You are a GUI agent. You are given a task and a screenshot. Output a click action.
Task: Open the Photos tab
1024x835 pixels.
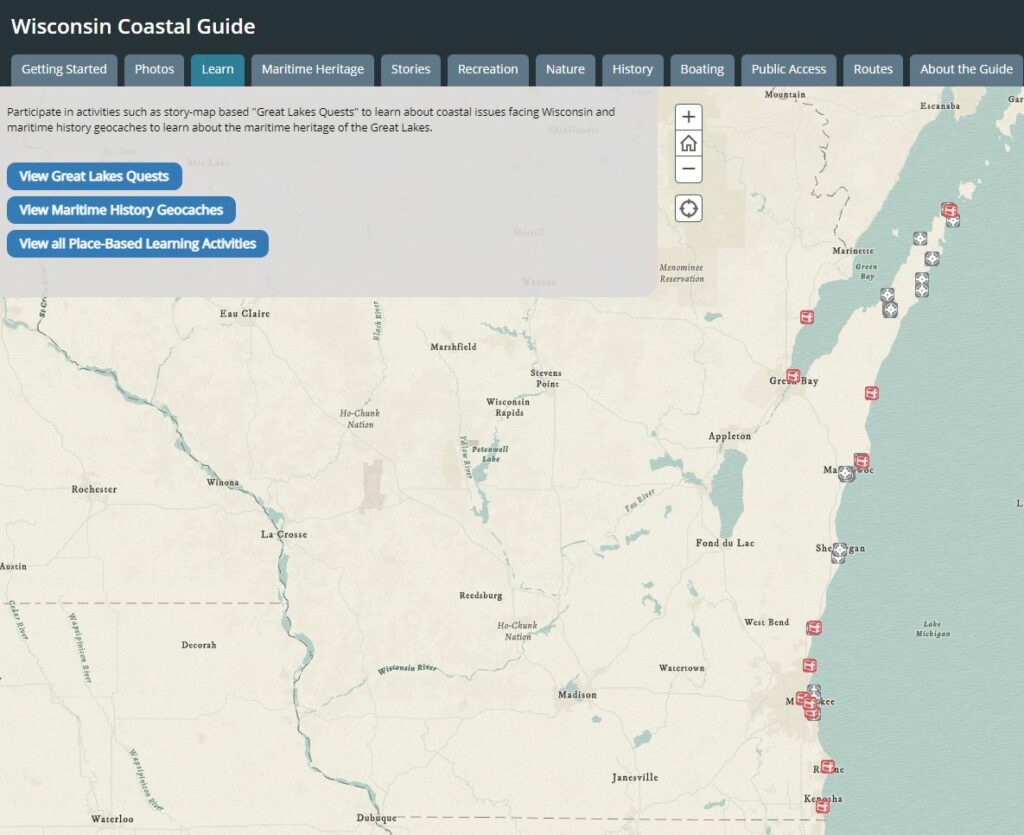tap(155, 69)
